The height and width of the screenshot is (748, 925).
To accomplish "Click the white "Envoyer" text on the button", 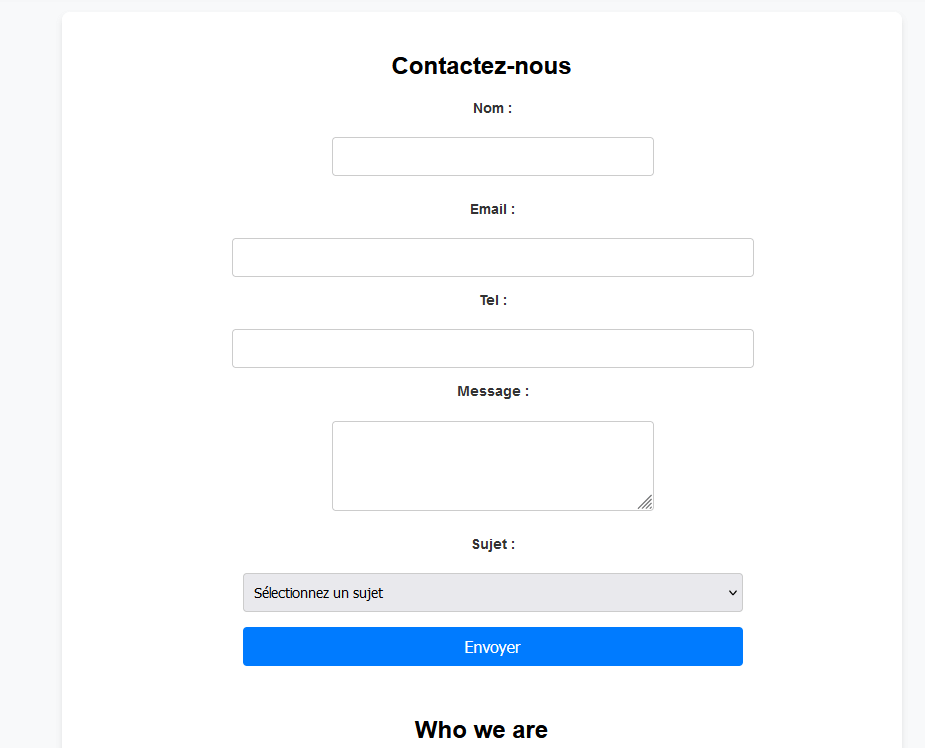I will coord(492,647).
